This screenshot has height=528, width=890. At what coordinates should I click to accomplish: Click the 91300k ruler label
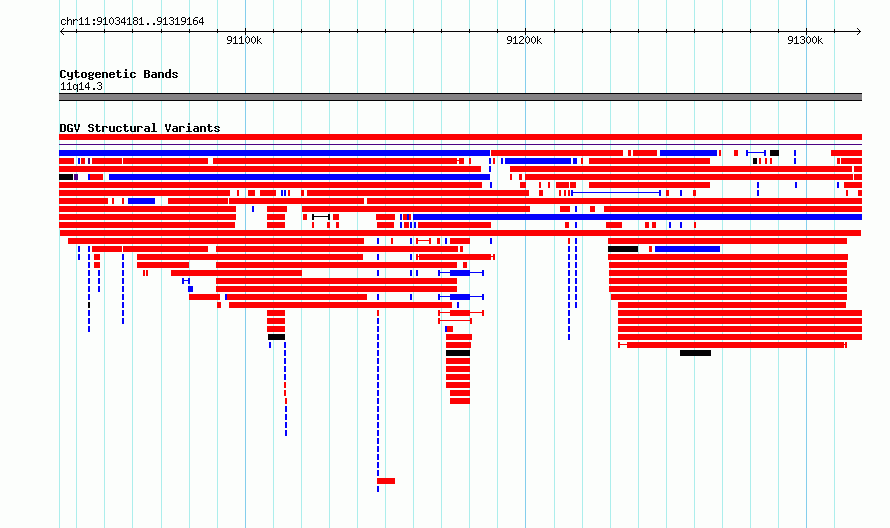click(805, 40)
